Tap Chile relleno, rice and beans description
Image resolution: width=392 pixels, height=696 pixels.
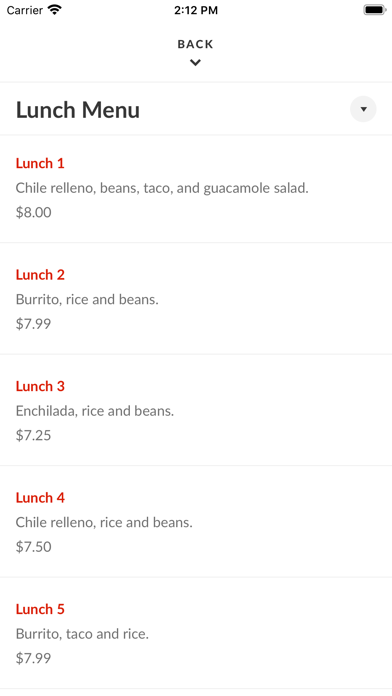[104, 522]
